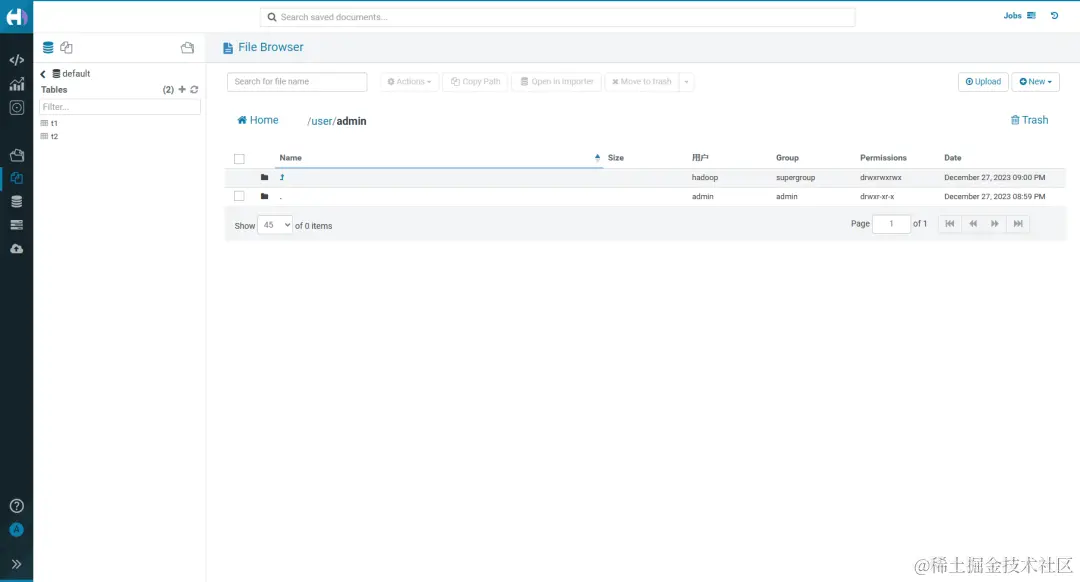The height and width of the screenshot is (582, 1080).
Task: Open query history icon in header
Action: (1054, 15)
